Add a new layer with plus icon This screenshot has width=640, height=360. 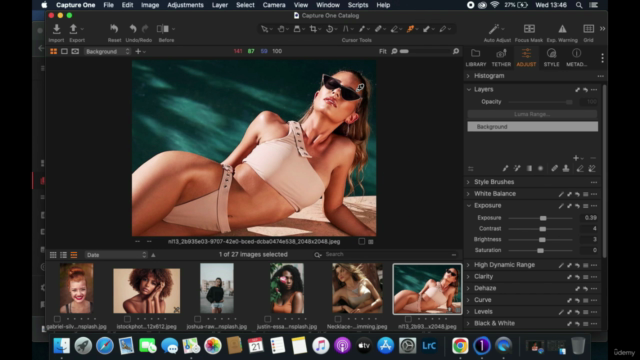click(576, 158)
